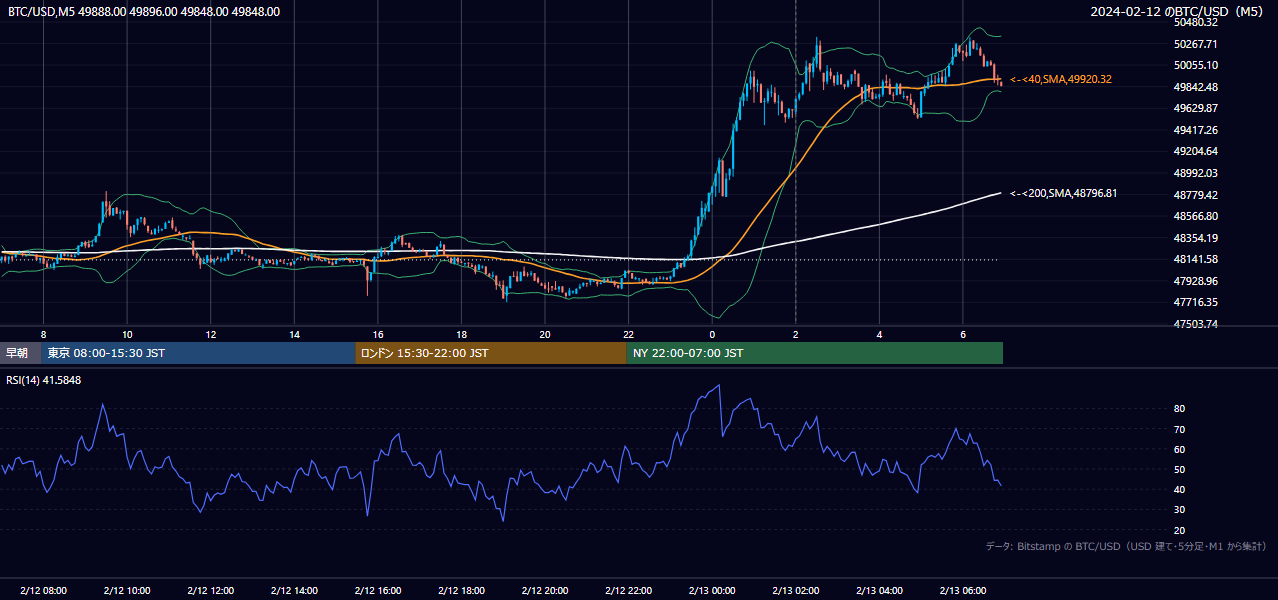This screenshot has height=600, width=1278.
Task: Click the bottom time label 2/13 02:00
Action: (796, 591)
